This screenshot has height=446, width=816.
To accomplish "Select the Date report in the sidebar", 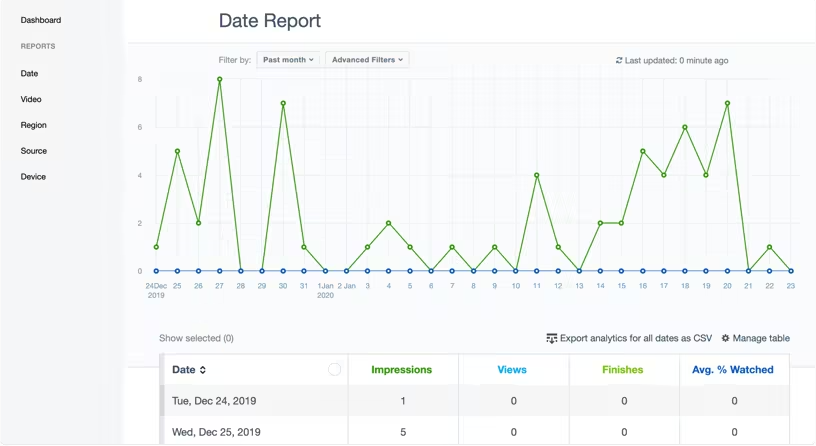I will (x=29, y=73).
